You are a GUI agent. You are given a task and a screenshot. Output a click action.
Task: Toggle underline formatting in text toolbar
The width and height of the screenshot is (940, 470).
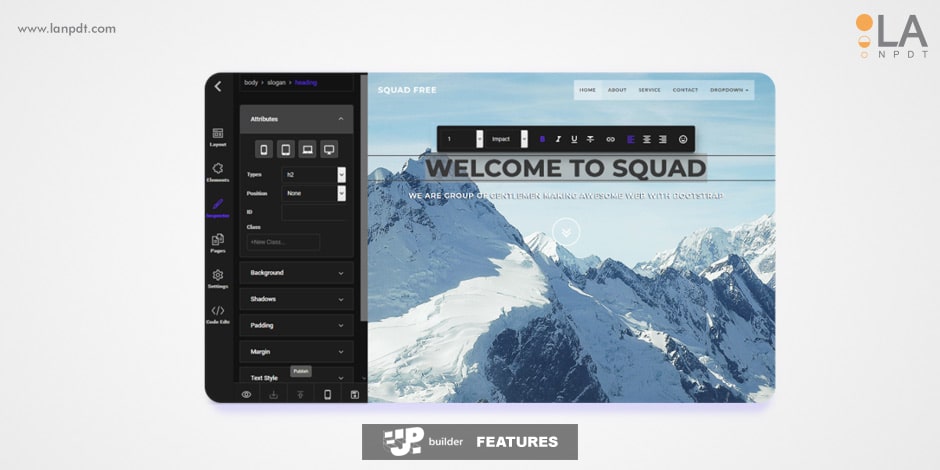pyautogui.click(x=574, y=139)
